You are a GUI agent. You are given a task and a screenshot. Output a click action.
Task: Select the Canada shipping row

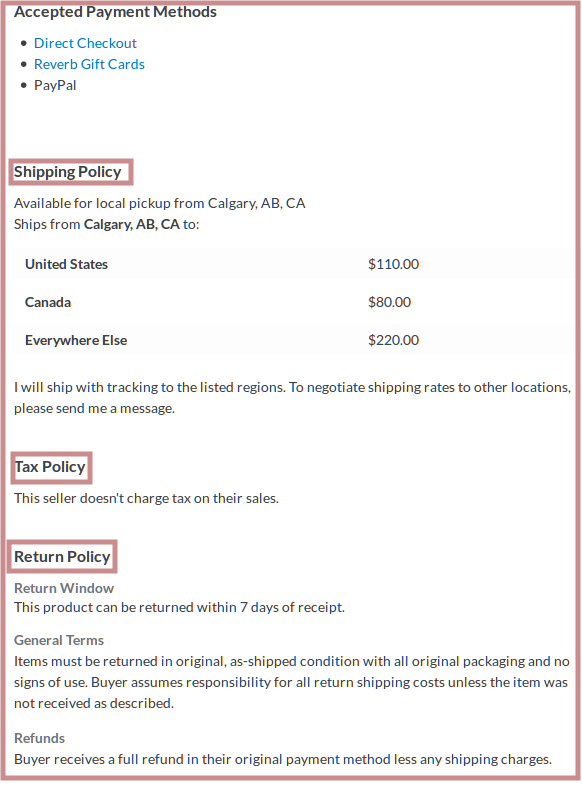click(293, 302)
